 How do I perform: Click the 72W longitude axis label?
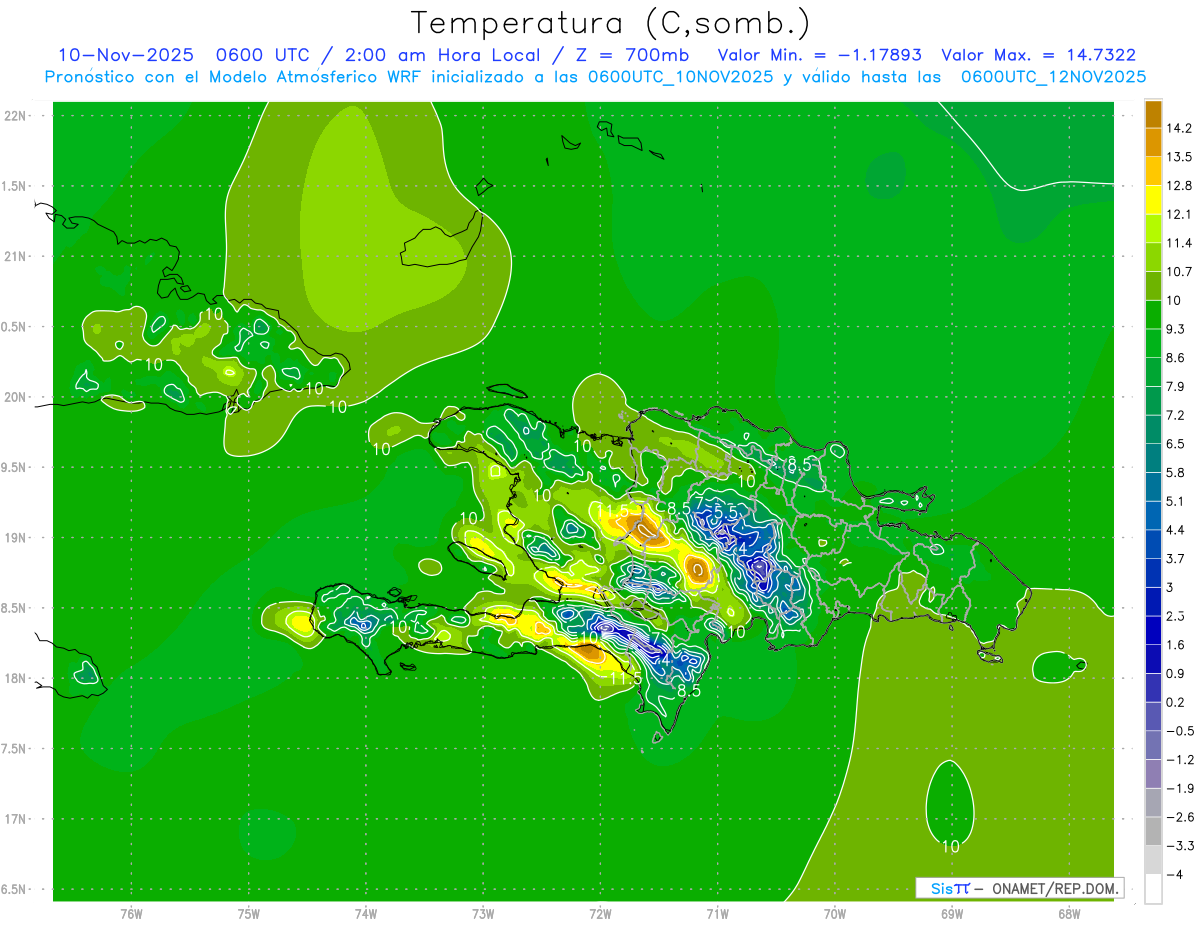tap(600, 913)
